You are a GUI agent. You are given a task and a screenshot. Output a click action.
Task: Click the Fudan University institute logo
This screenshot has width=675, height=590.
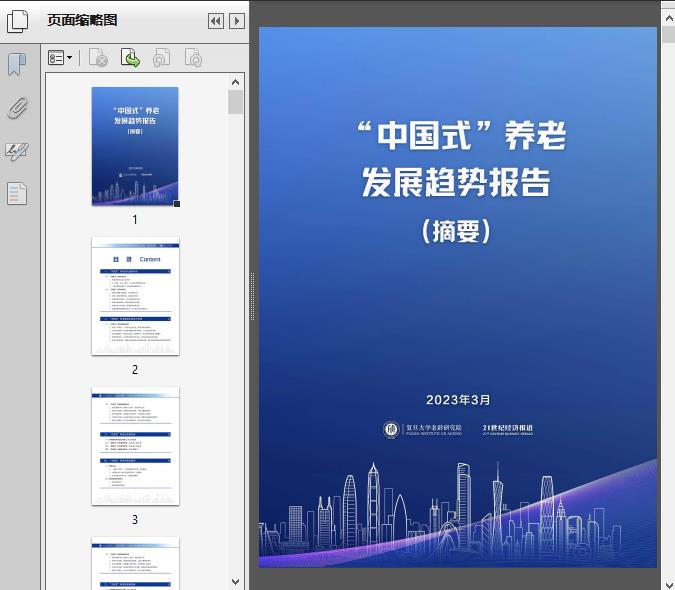(422, 429)
